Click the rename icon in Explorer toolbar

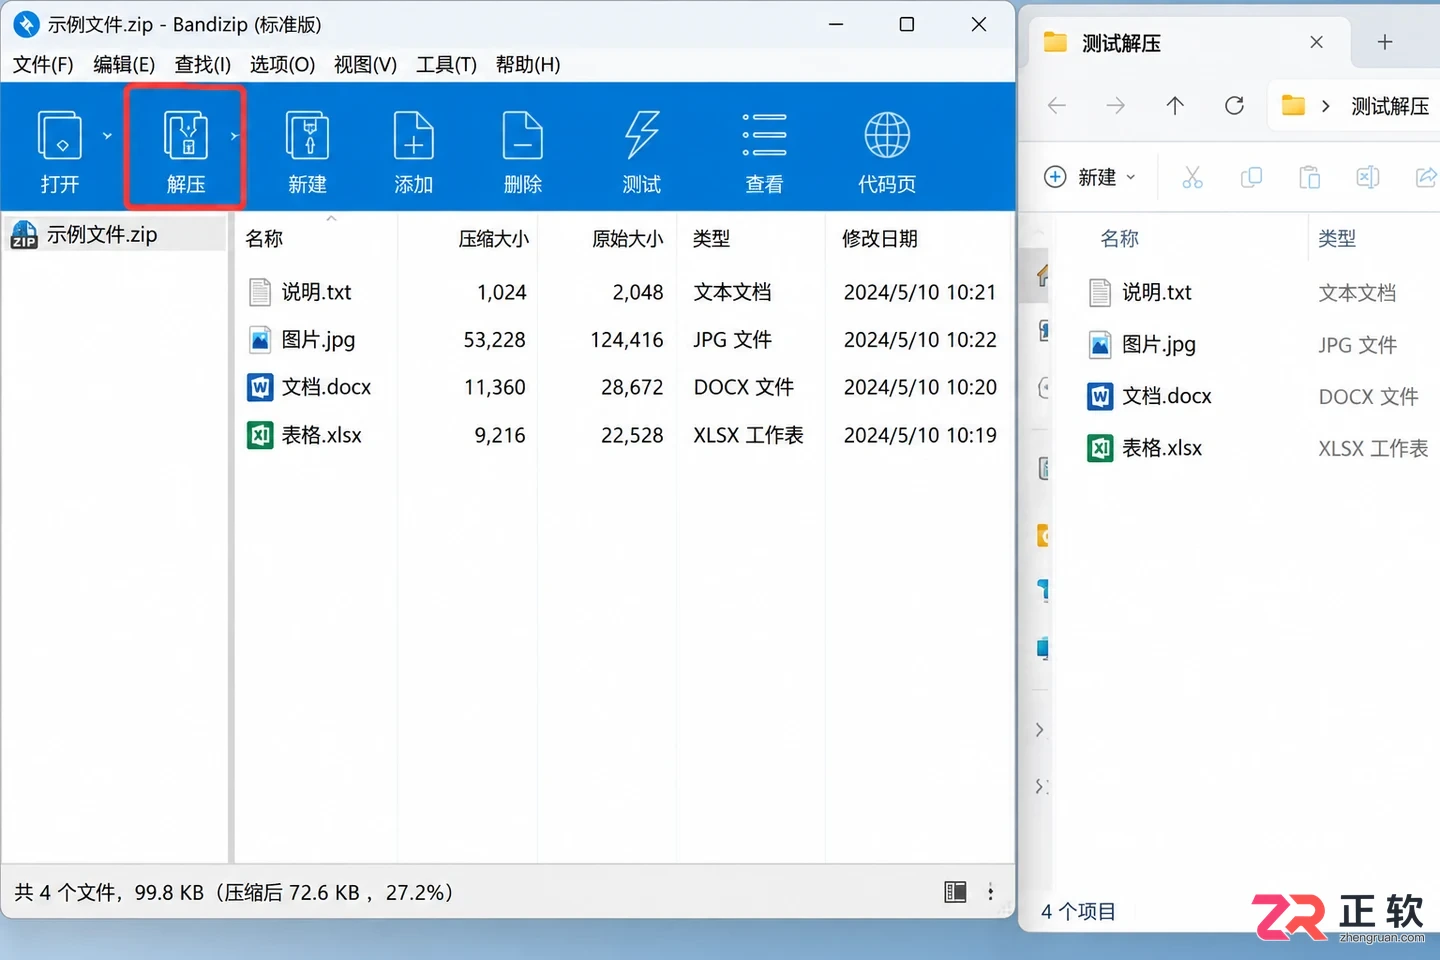point(1368,178)
